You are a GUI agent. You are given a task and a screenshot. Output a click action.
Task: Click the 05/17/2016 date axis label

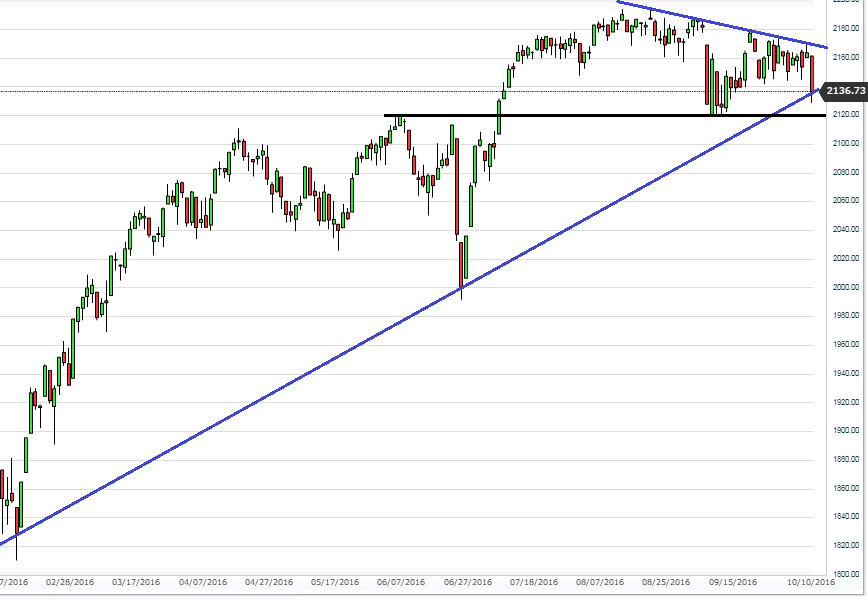(x=335, y=582)
